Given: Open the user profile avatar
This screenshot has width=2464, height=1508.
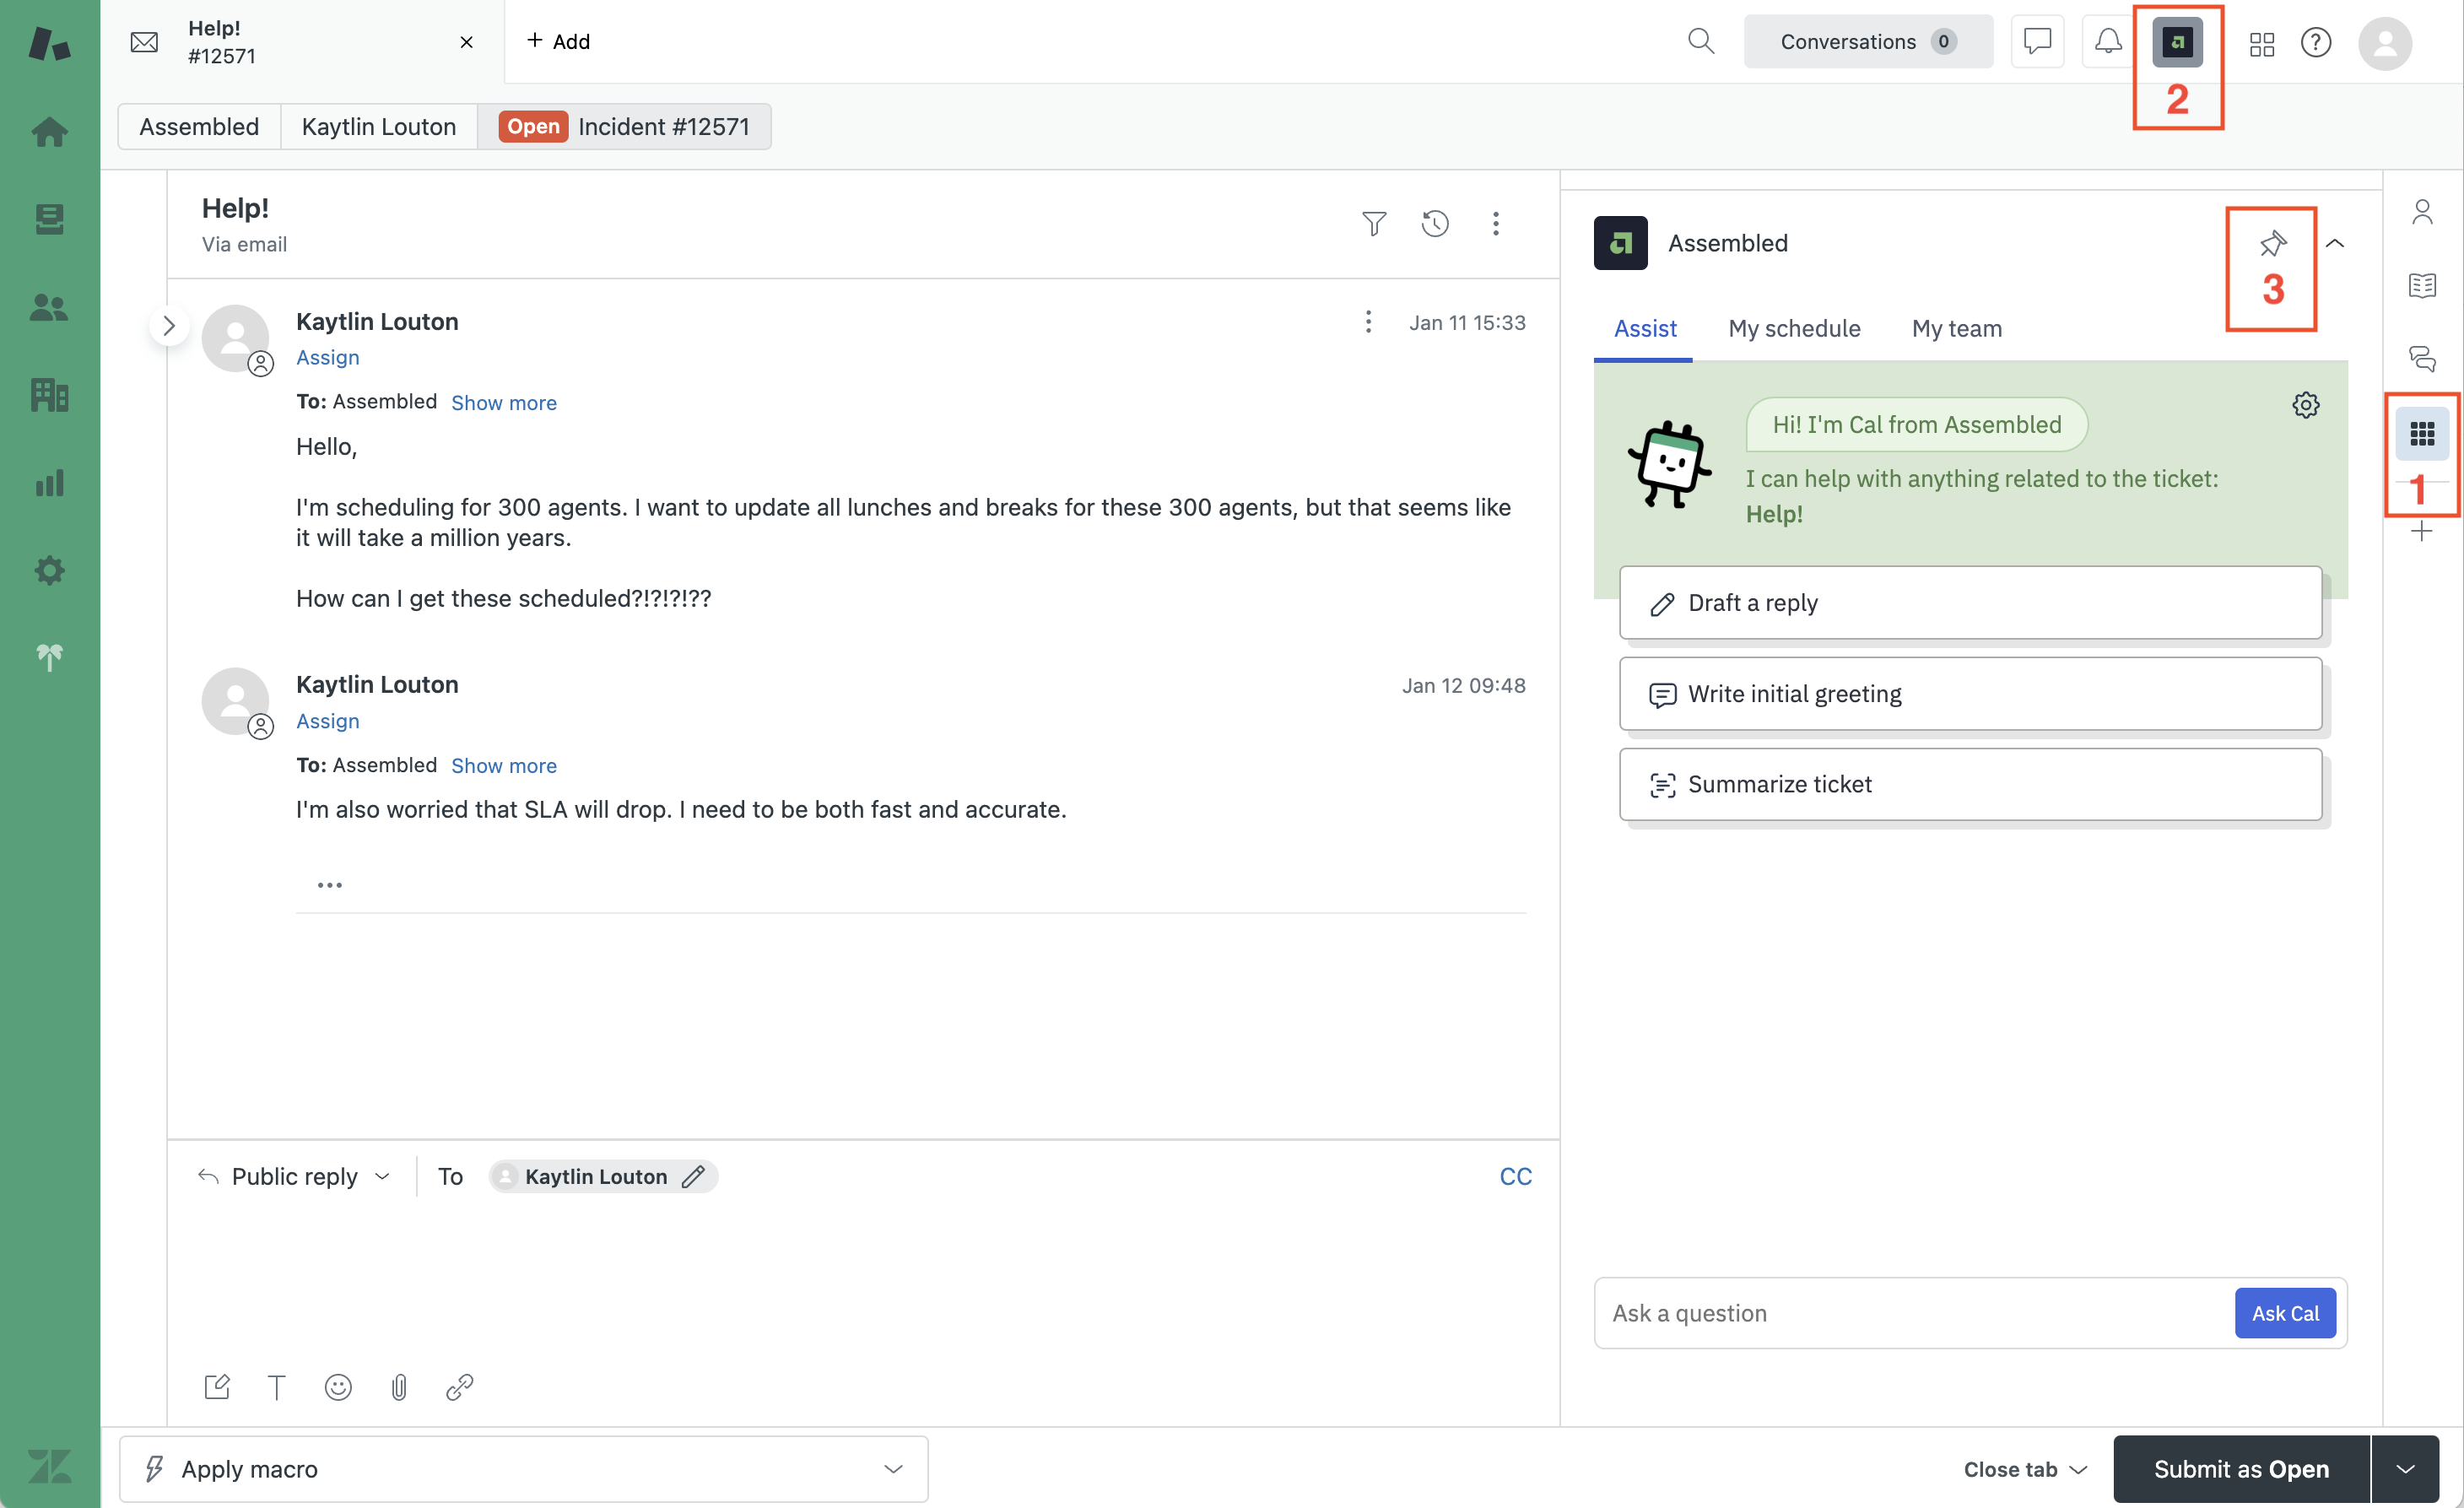Looking at the screenshot, I should tap(2385, 42).
